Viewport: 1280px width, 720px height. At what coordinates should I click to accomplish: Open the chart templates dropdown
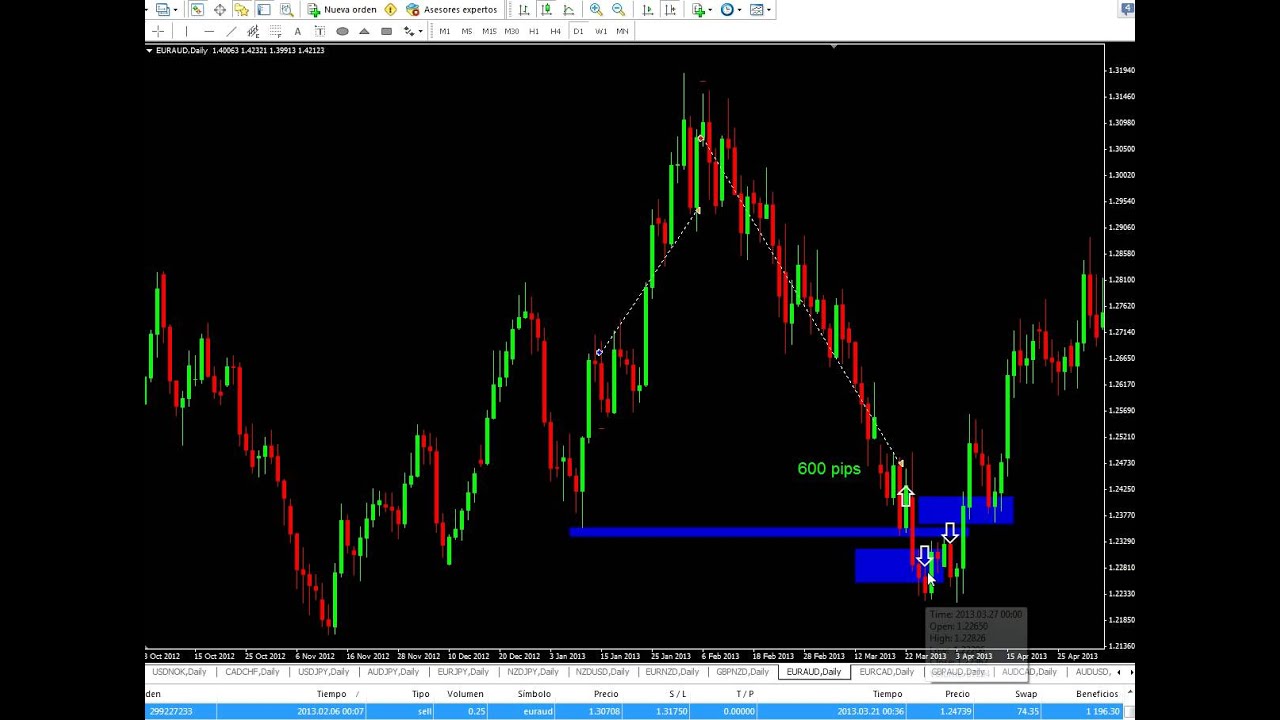click(760, 10)
